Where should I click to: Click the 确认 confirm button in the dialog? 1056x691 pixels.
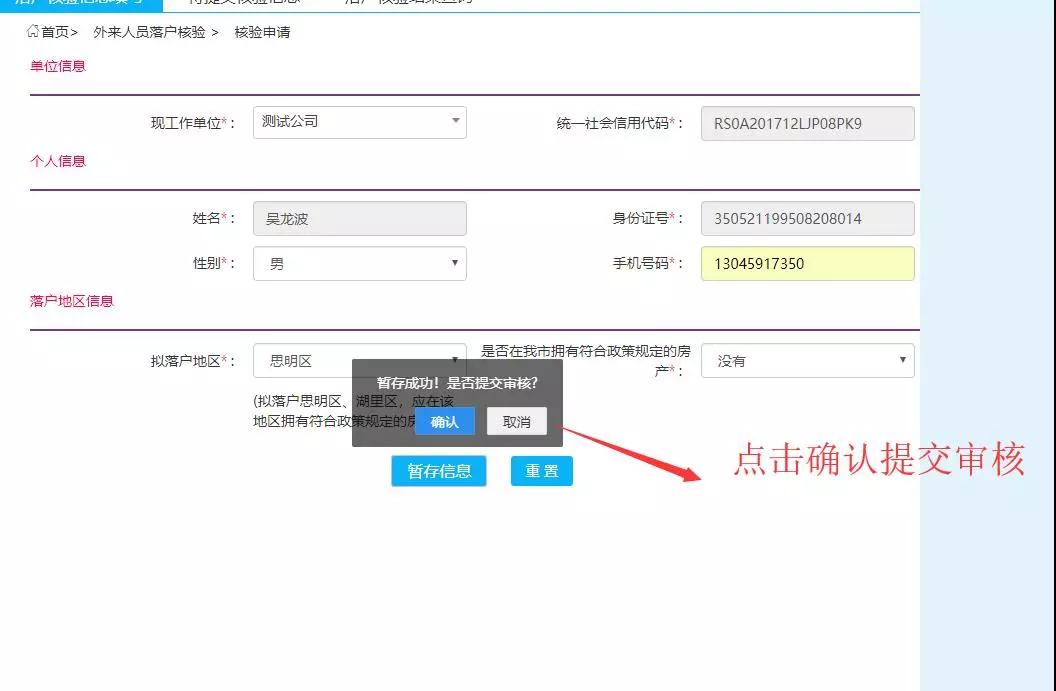click(443, 421)
